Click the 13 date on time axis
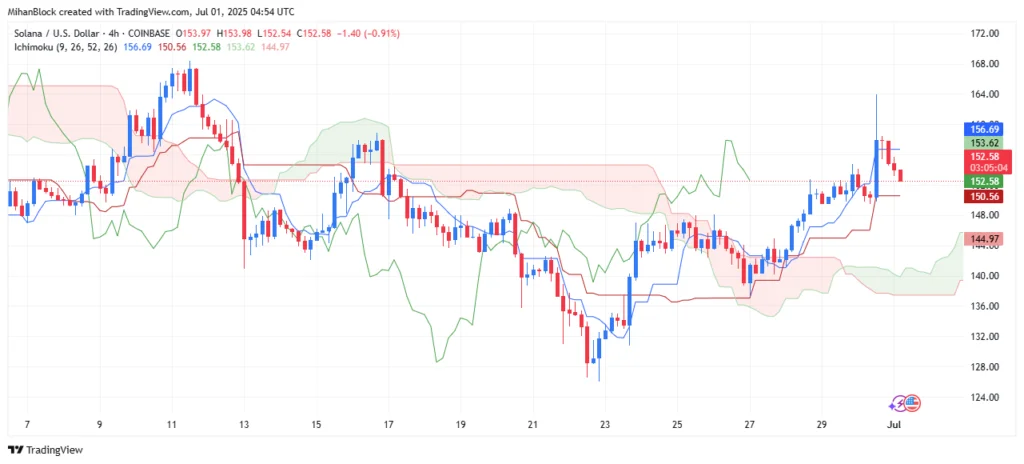The width and height of the screenshot is (1024, 464). pos(244,424)
